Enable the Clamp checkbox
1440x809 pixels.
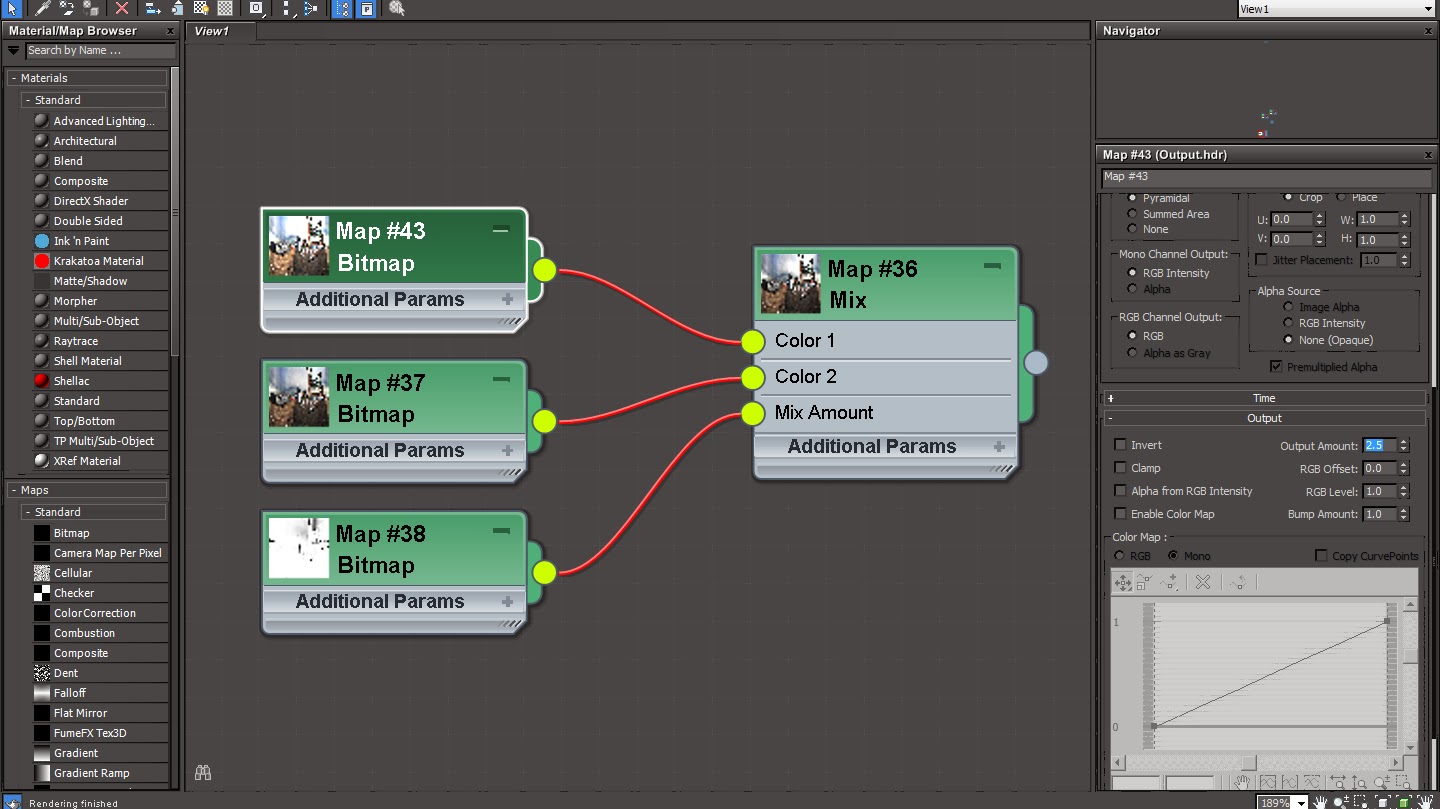point(1121,468)
